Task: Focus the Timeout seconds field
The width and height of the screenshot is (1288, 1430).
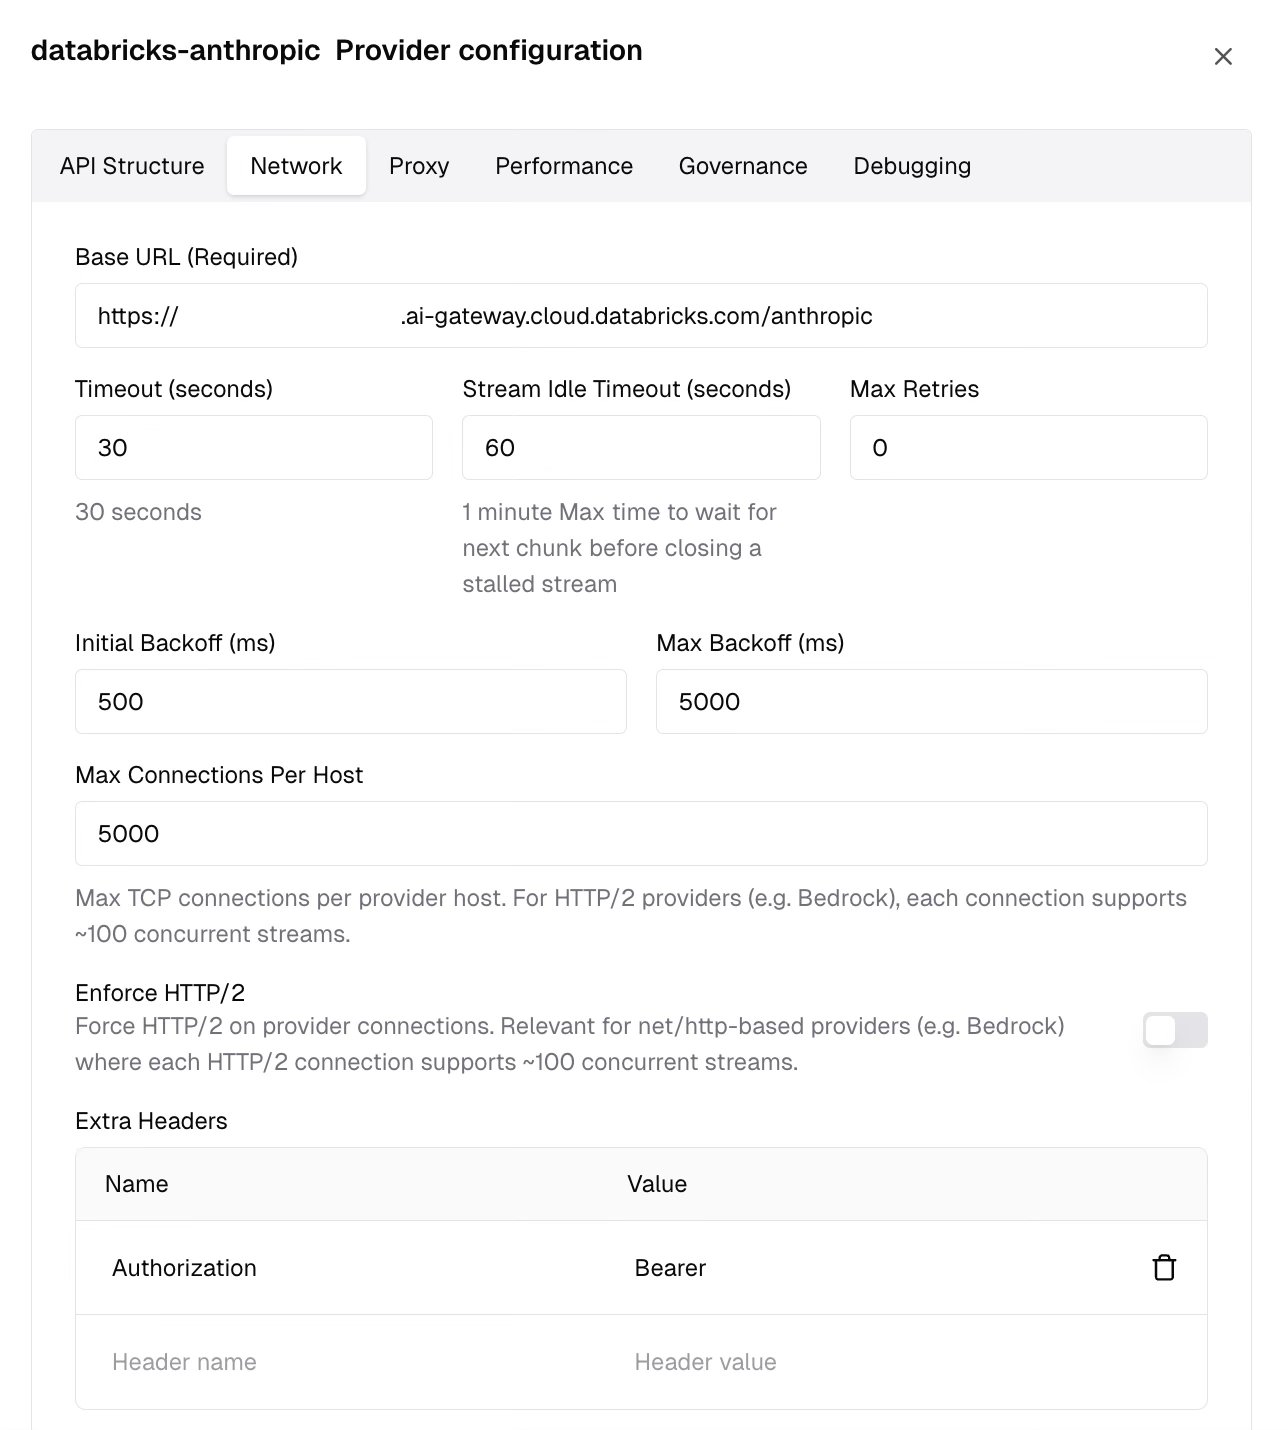Action: 254,448
